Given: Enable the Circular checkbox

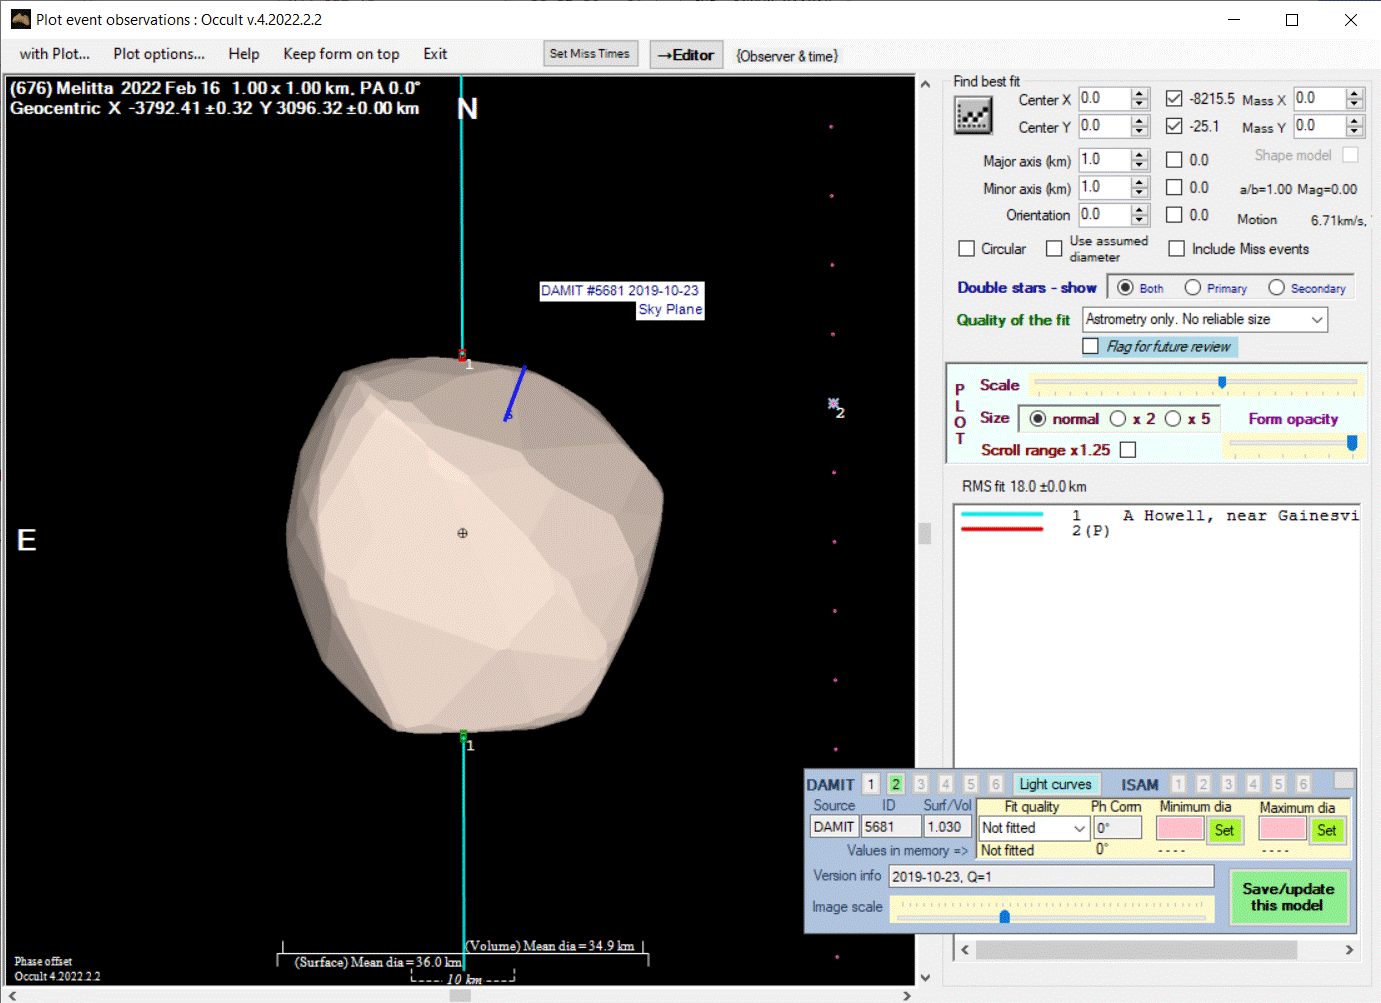Looking at the screenshot, I should pyautogui.click(x=967, y=249).
